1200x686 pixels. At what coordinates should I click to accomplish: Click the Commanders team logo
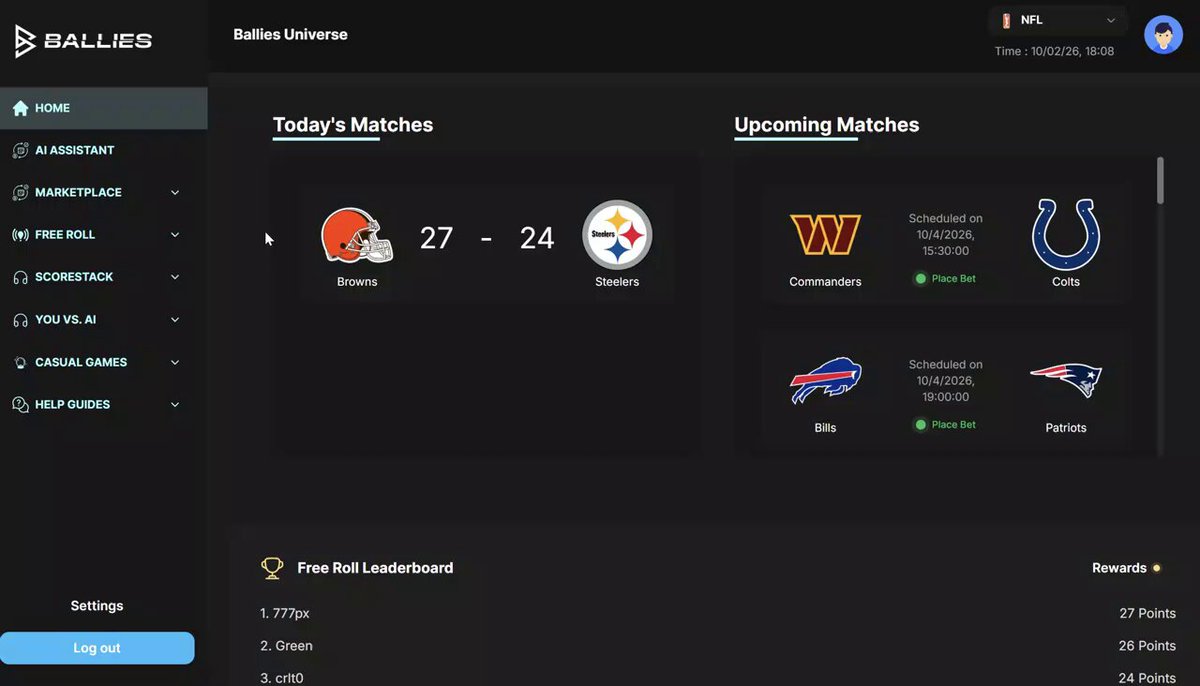[825, 235]
